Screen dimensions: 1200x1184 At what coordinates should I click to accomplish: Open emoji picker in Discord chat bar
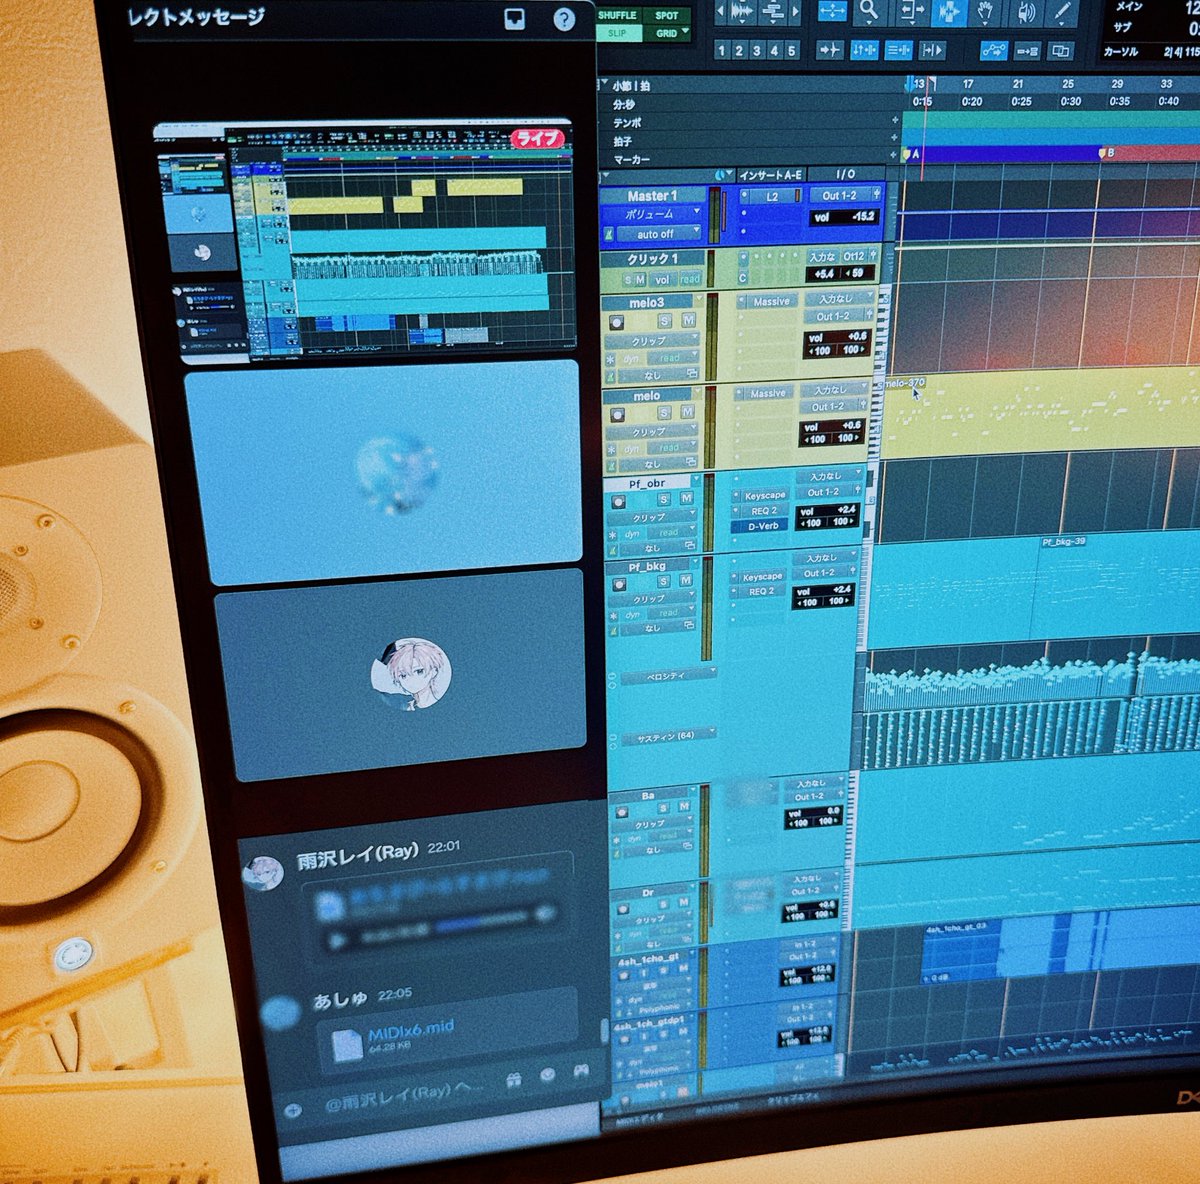point(548,1075)
